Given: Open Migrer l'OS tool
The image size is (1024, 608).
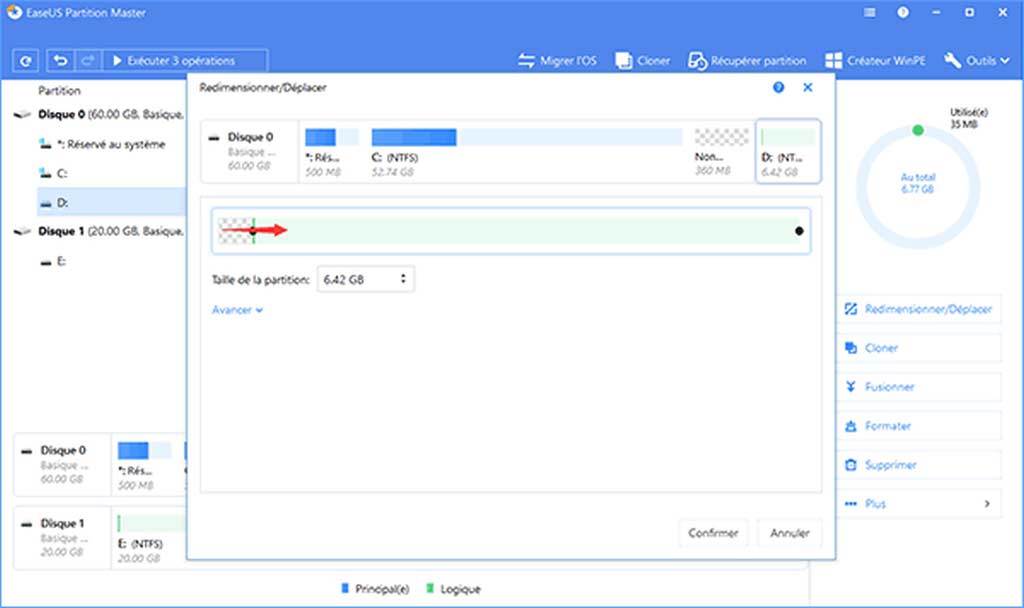Looking at the screenshot, I should click(x=558, y=61).
